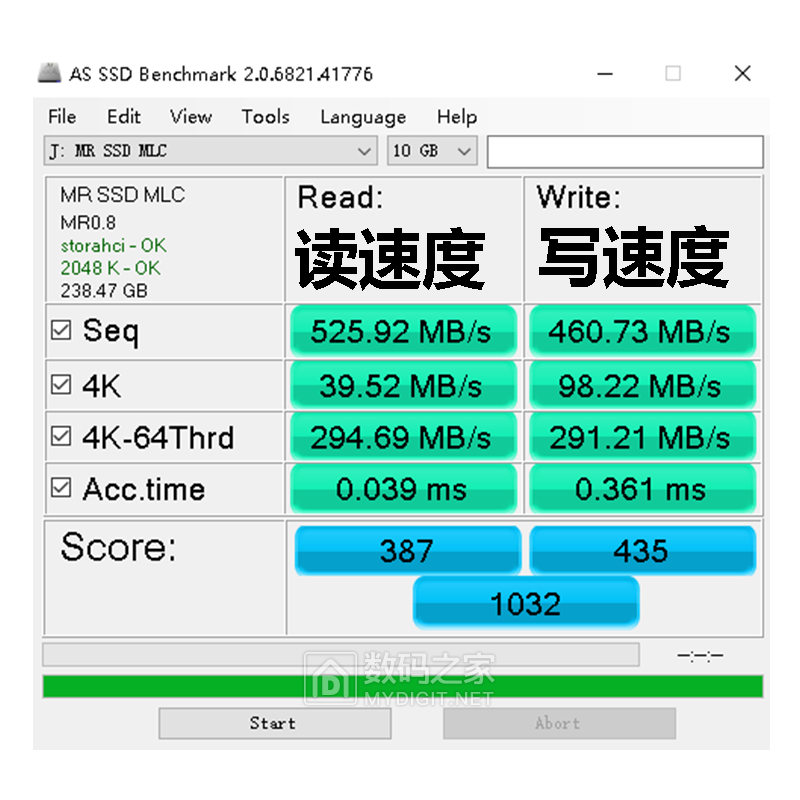The height and width of the screenshot is (800, 800).
Task: Click the MR0.8 firmware version text
Action: [x=88, y=222]
